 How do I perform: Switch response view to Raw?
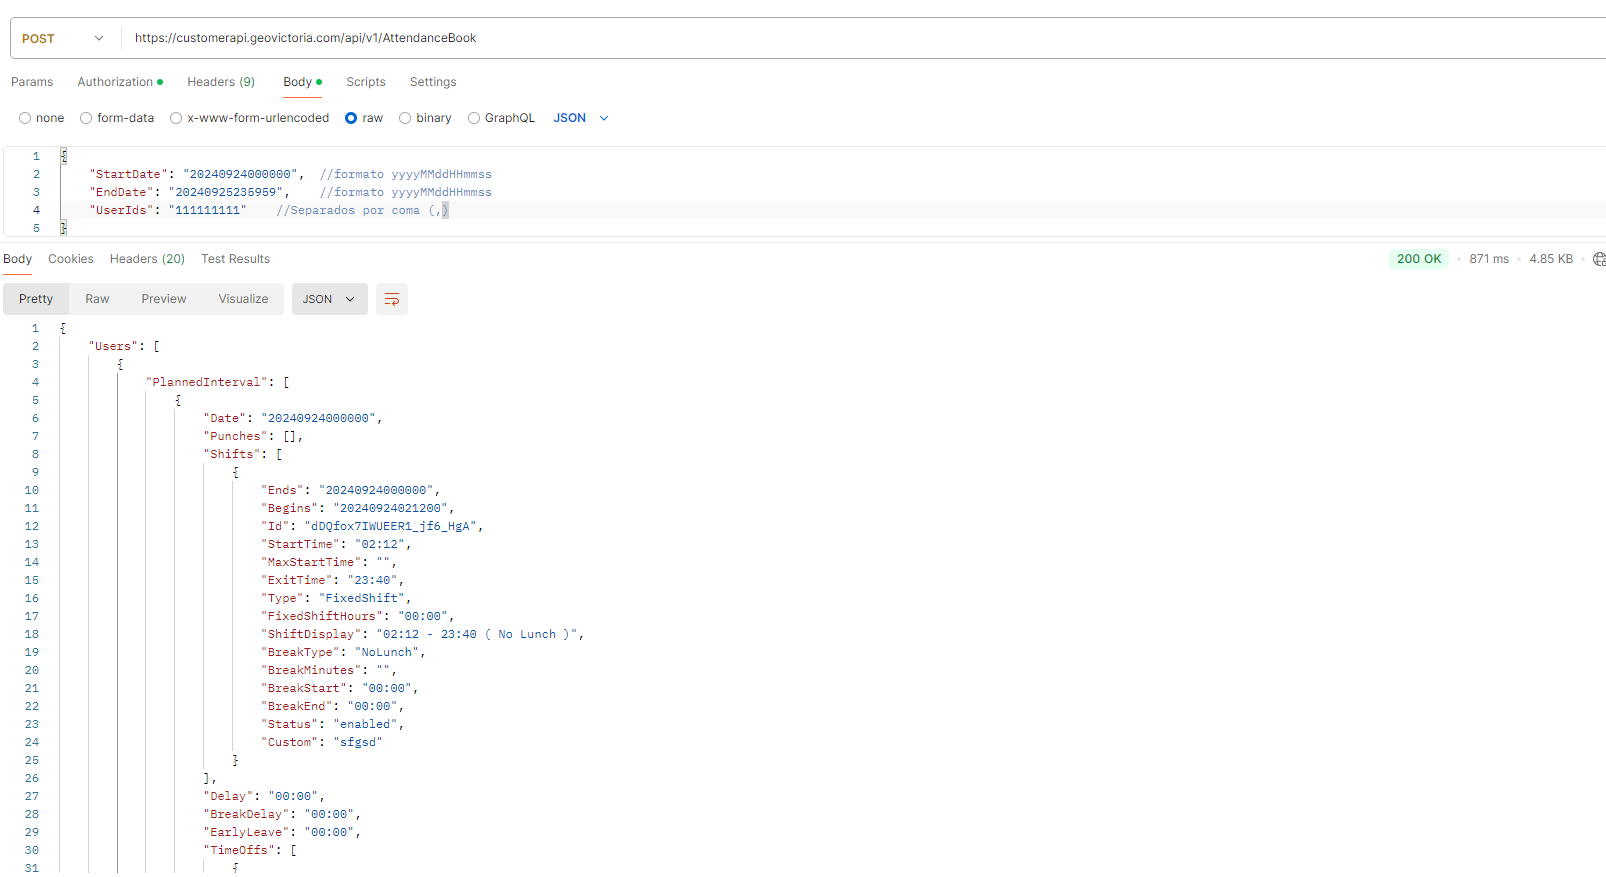pyautogui.click(x=97, y=299)
